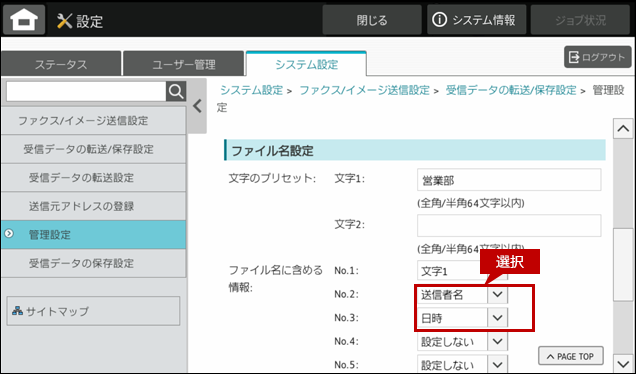Open No.5 dropdown showing 設定しない
The width and height of the screenshot is (636, 374).
coord(462,365)
